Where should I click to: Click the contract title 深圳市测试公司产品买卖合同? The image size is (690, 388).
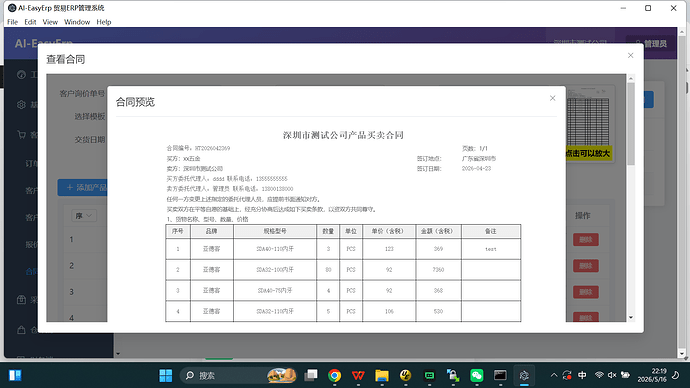coord(343,135)
